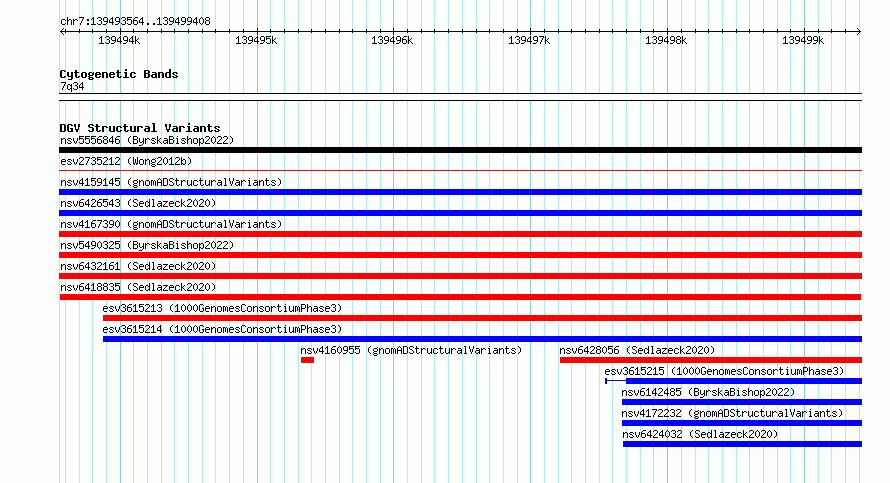This screenshot has width=890, height=483.
Task: Open the nsv6142485 (ByrskaBishop2022) label
Action: point(708,392)
